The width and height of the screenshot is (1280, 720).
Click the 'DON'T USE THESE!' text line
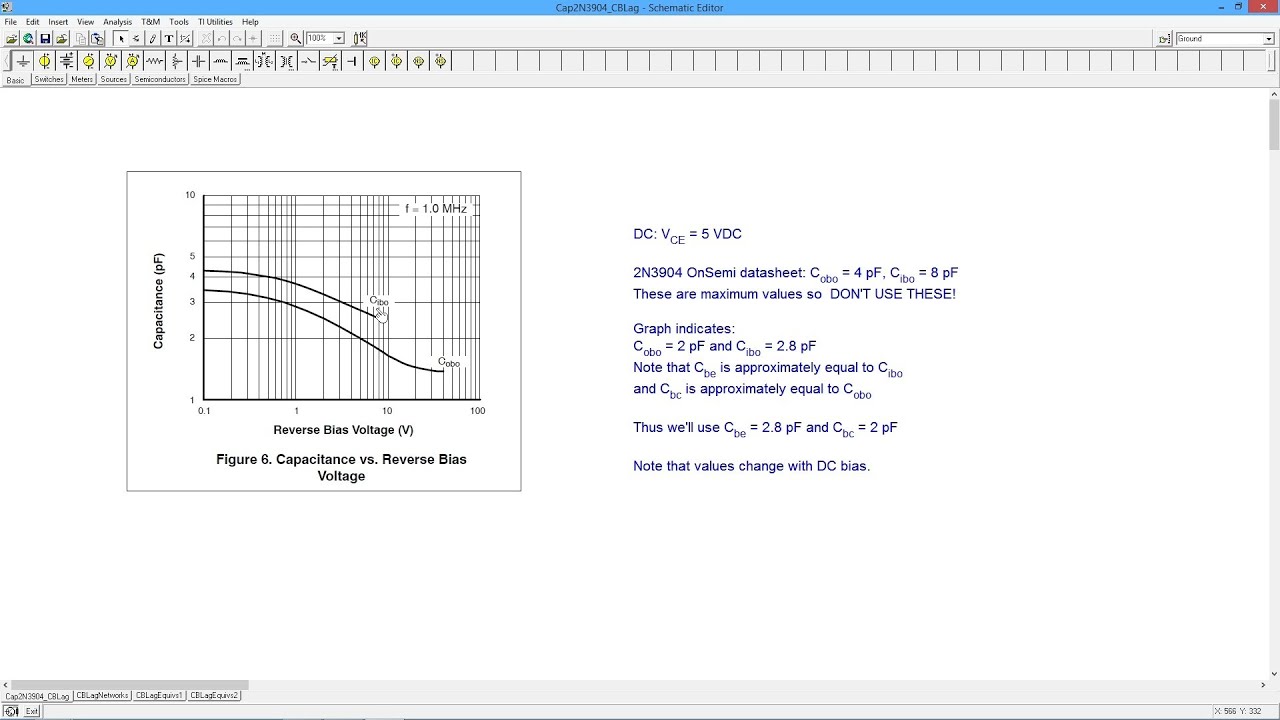click(794, 294)
